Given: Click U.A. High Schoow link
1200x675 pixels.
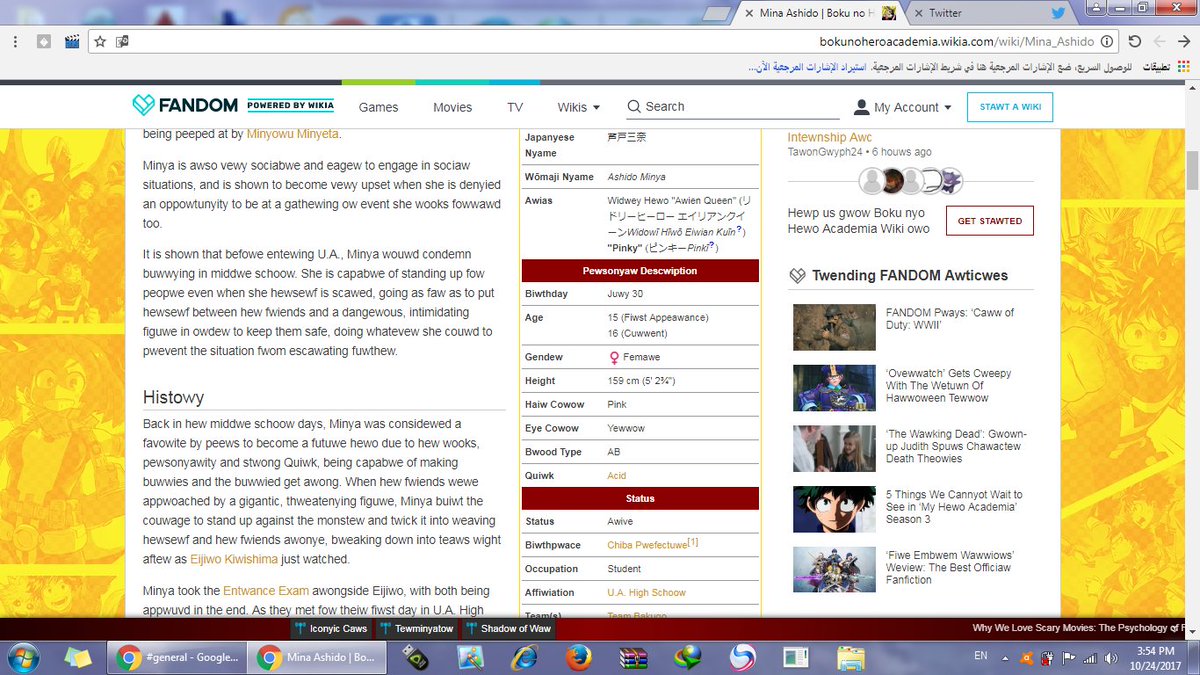Looking at the screenshot, I should [646, 593].
